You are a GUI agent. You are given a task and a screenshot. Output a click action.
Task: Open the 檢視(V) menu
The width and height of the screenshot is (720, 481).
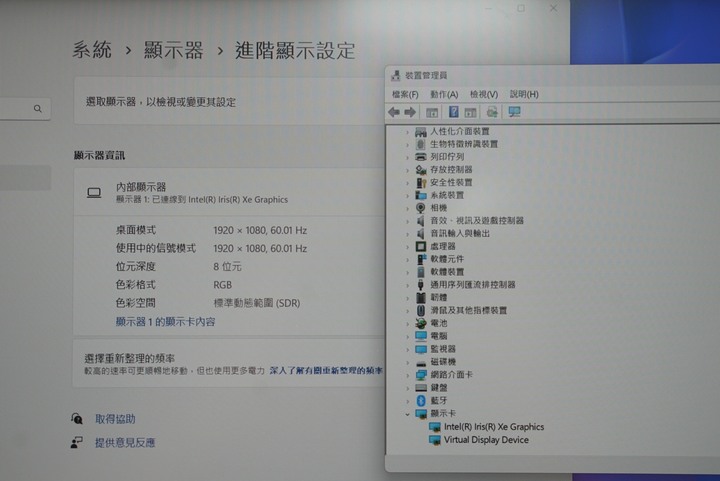tap(484, 95)
